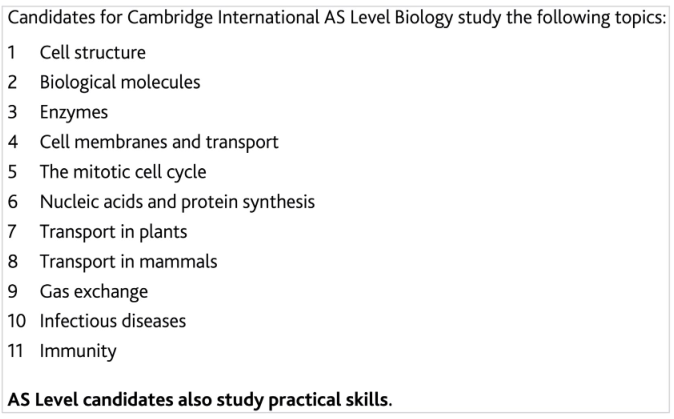Select the 'Gas exchange' topic
This screenshot has width=674, height=419.
point(94,292)
